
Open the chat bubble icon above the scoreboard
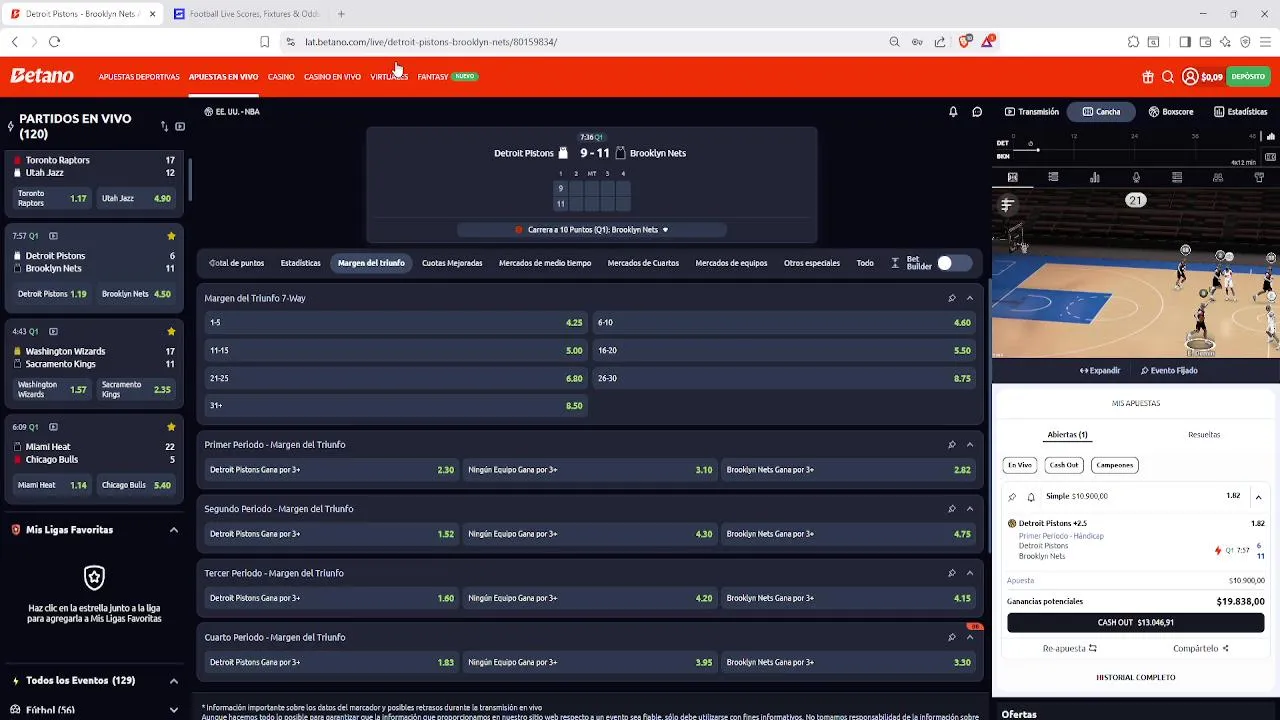(x=977, y=112)
